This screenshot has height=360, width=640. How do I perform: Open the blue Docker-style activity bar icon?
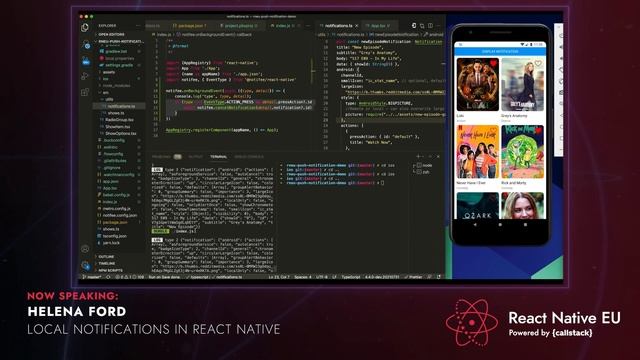[86, 61]
